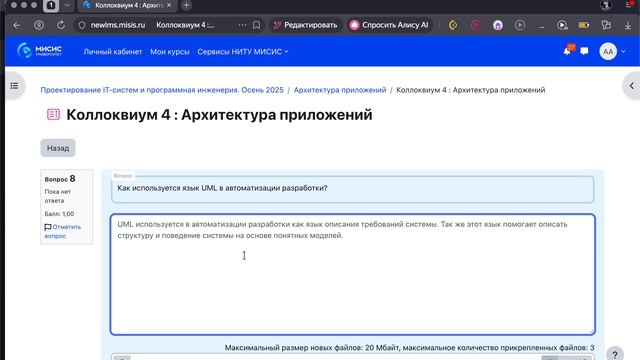Open Проектирование IT-систем breadcrumb link

pyautogui.click(x=162, y=90)
